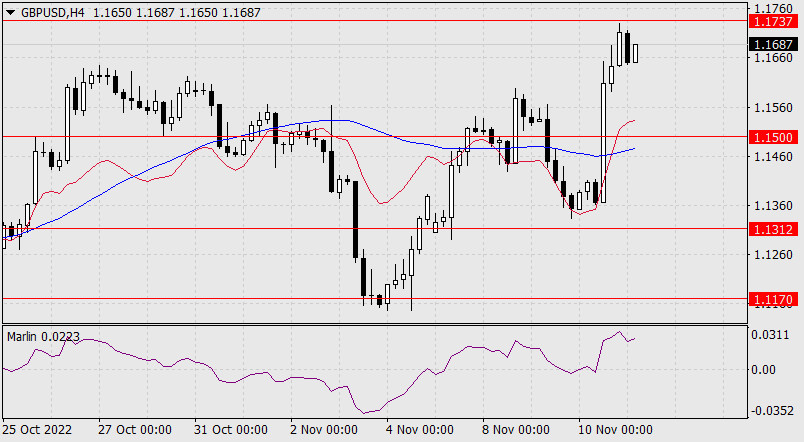This screenshot has width=804, height=442.
Task: Select the 1.1170 red price level label
Action: 773,299
